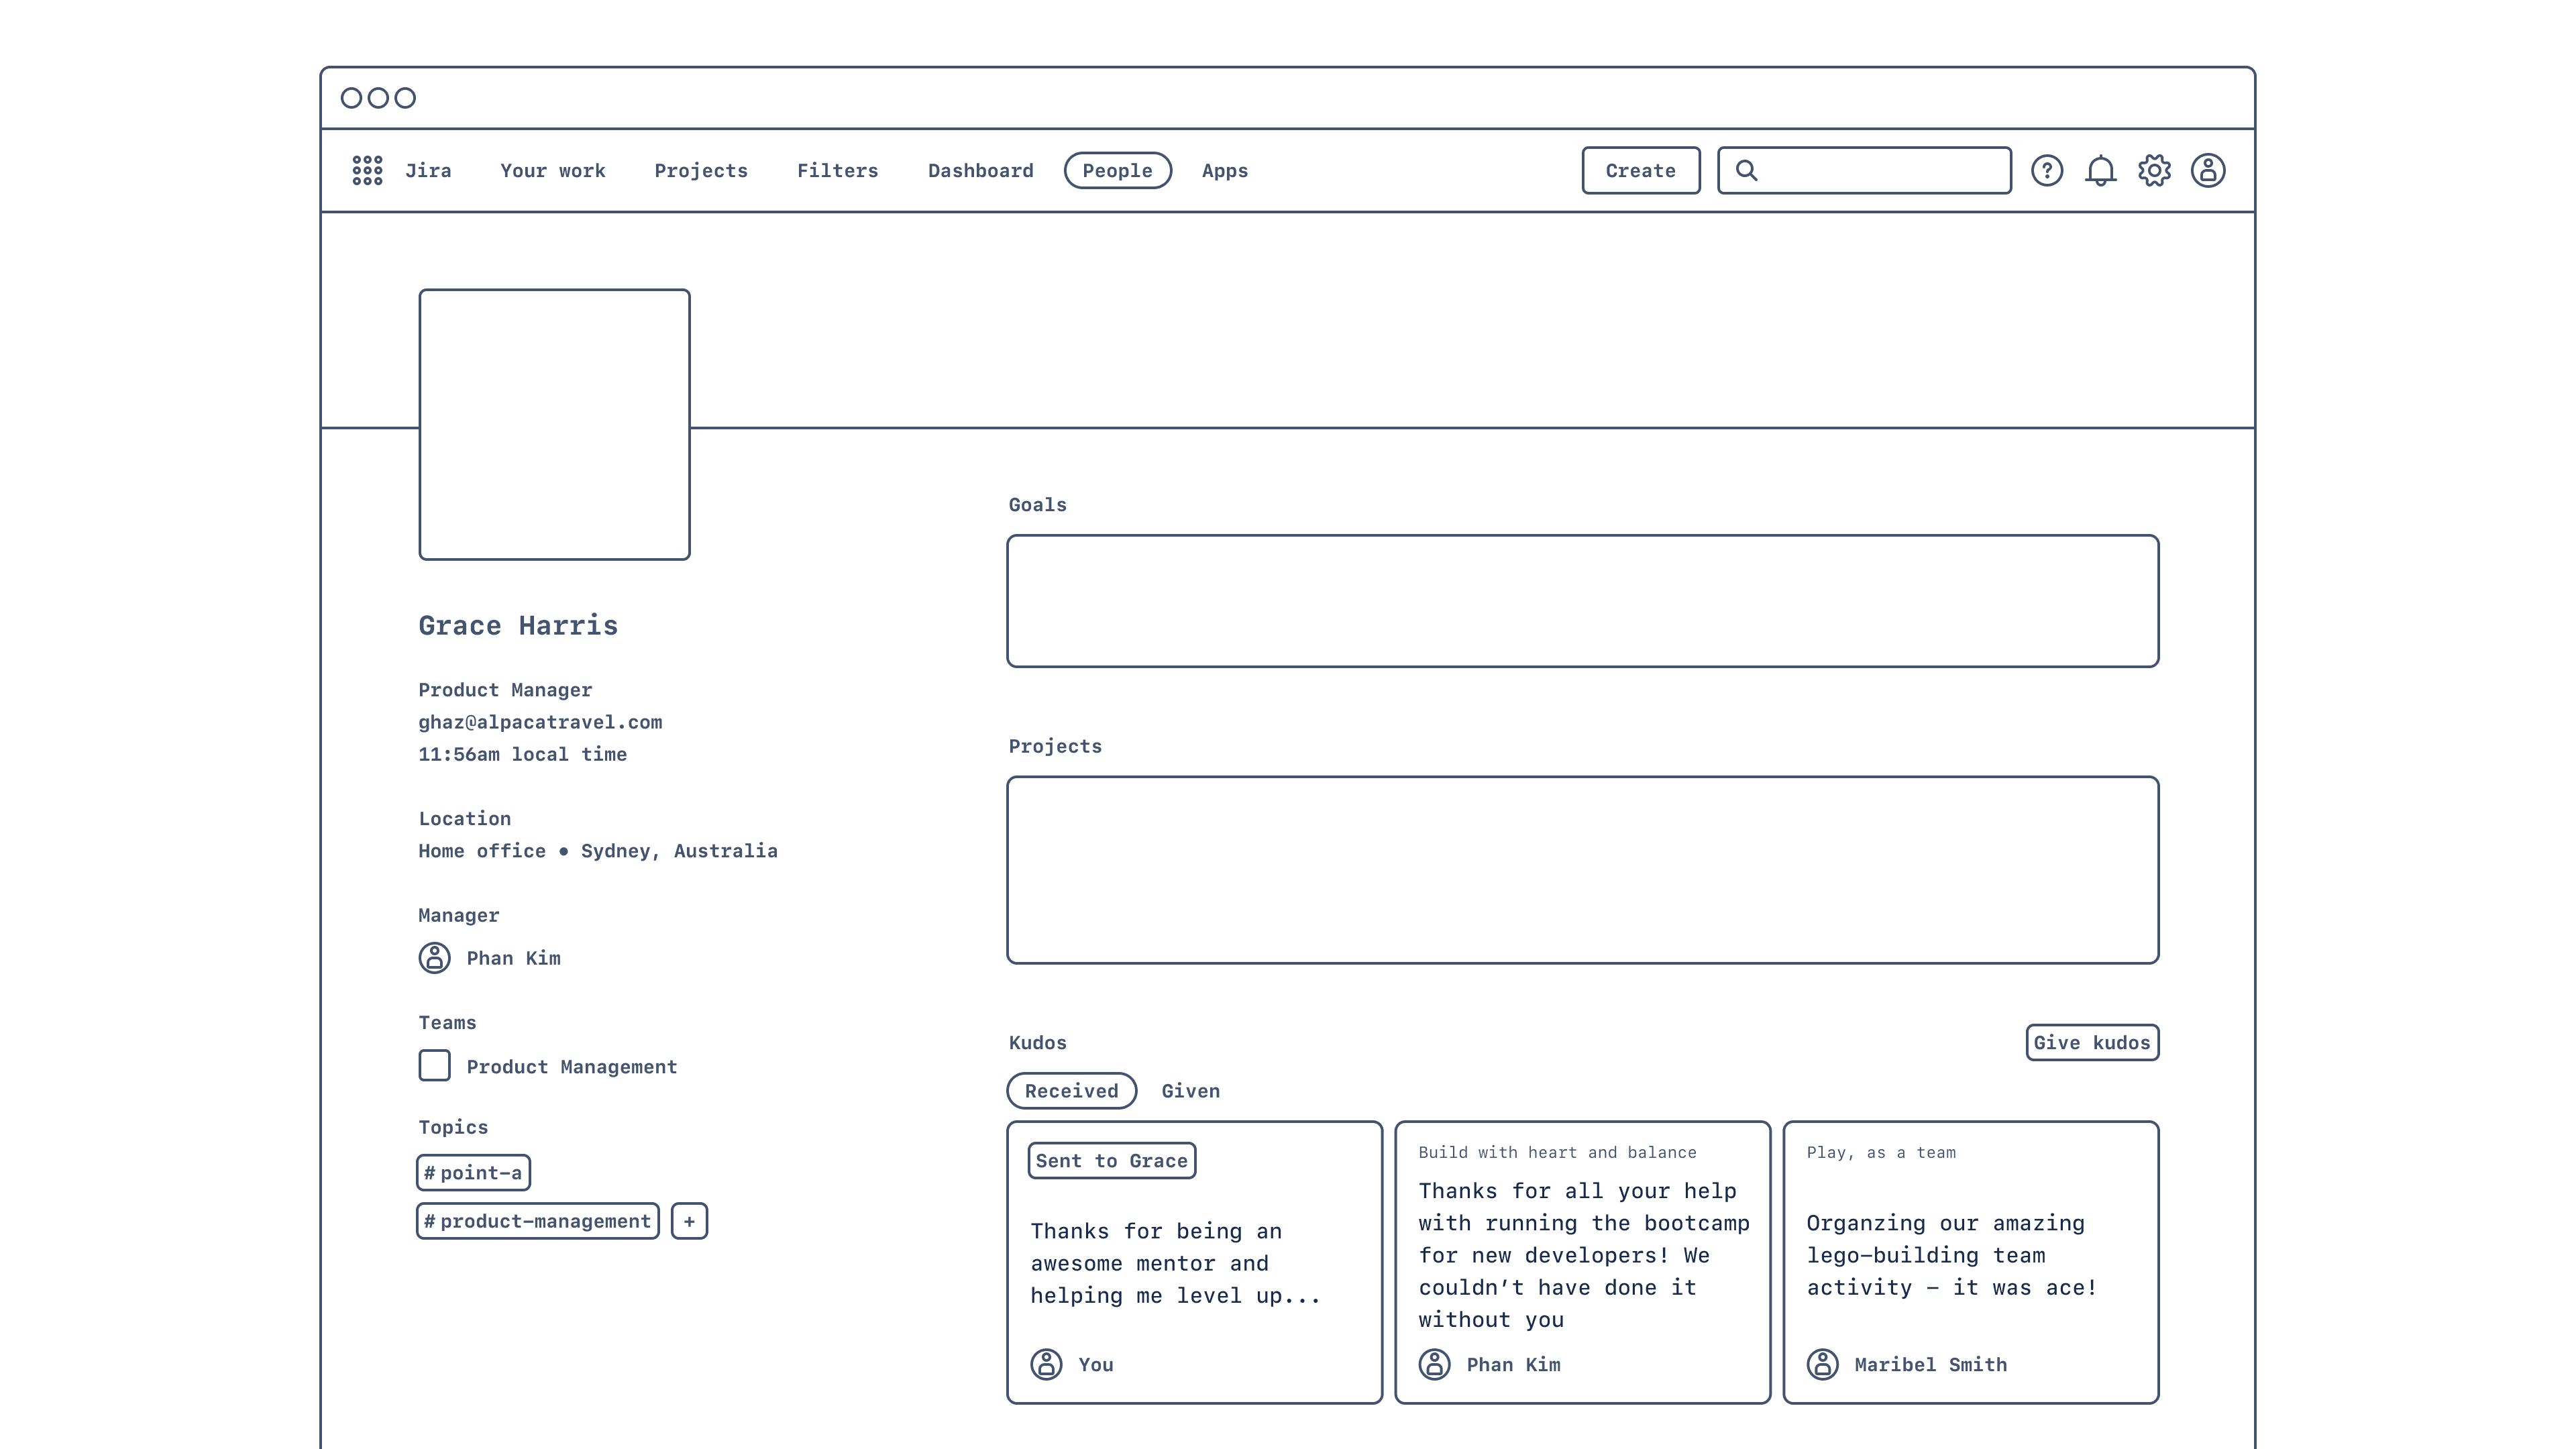The image size is (2576, 1449).
Task: Select the Received kudos tab
Action: click(x=1071, y=1091)
